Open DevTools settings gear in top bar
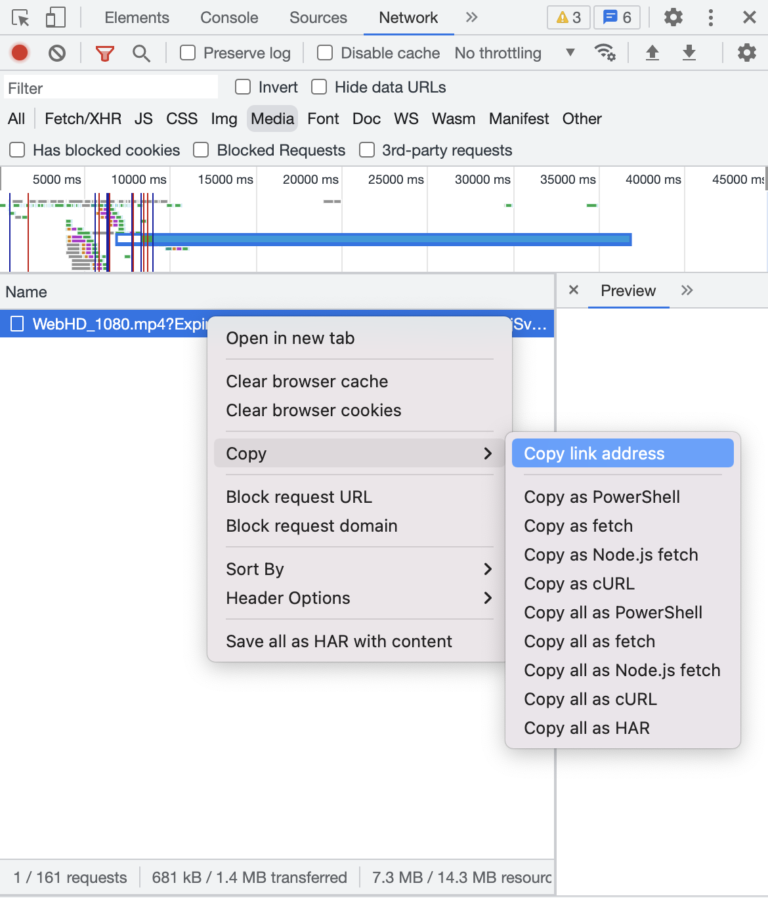The height and width of the screenshot is (898, 768). click(x=673, y=18)
